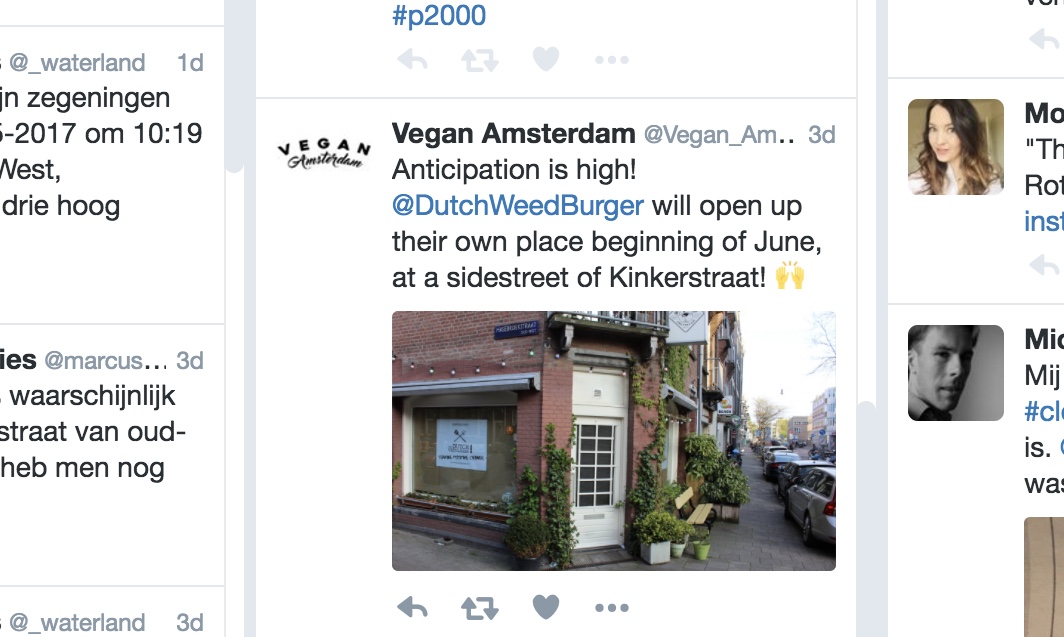Open the corner building photo

point(613,441)
